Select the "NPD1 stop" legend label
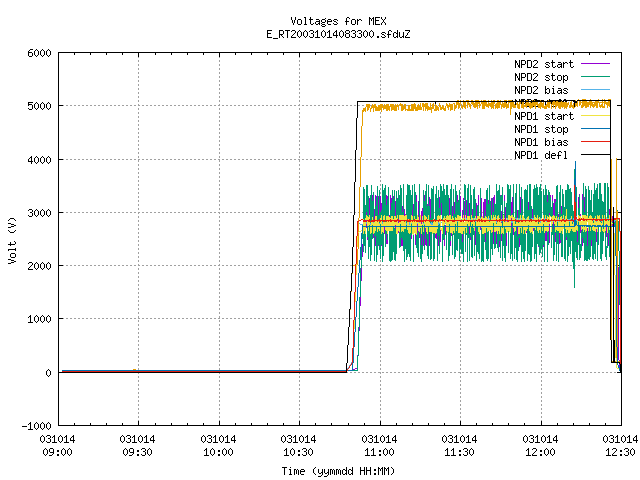This screenshot has width=640, height=480. [541, 129]
